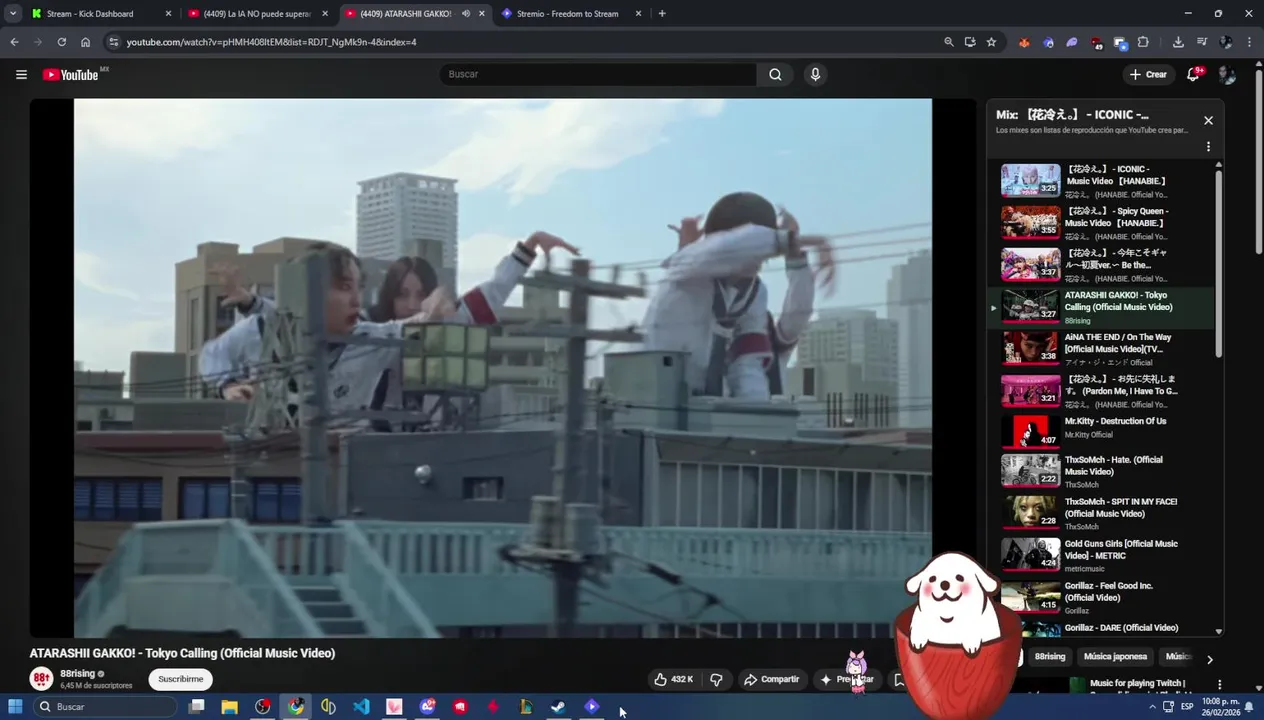Open Visual Studio Code from taskbar
Image resolution: width=1264 pixels, height=720 pixels.
[361, 707]
